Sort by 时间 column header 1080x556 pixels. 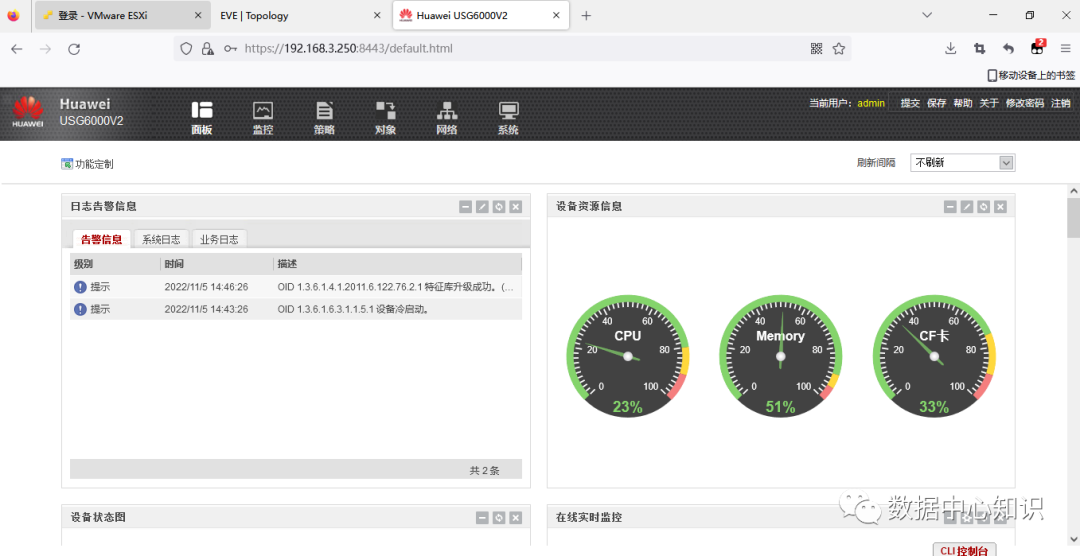(x=216, y=264)
